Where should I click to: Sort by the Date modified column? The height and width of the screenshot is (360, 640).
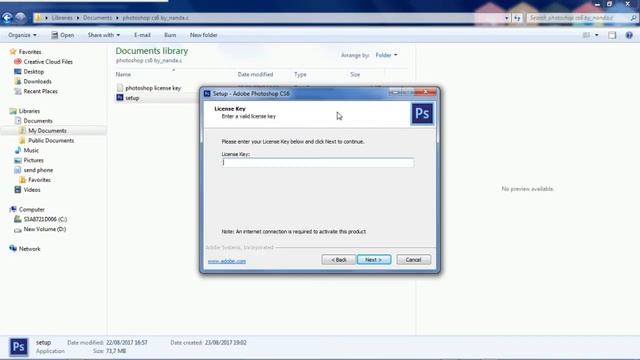(x=255, y=74)
